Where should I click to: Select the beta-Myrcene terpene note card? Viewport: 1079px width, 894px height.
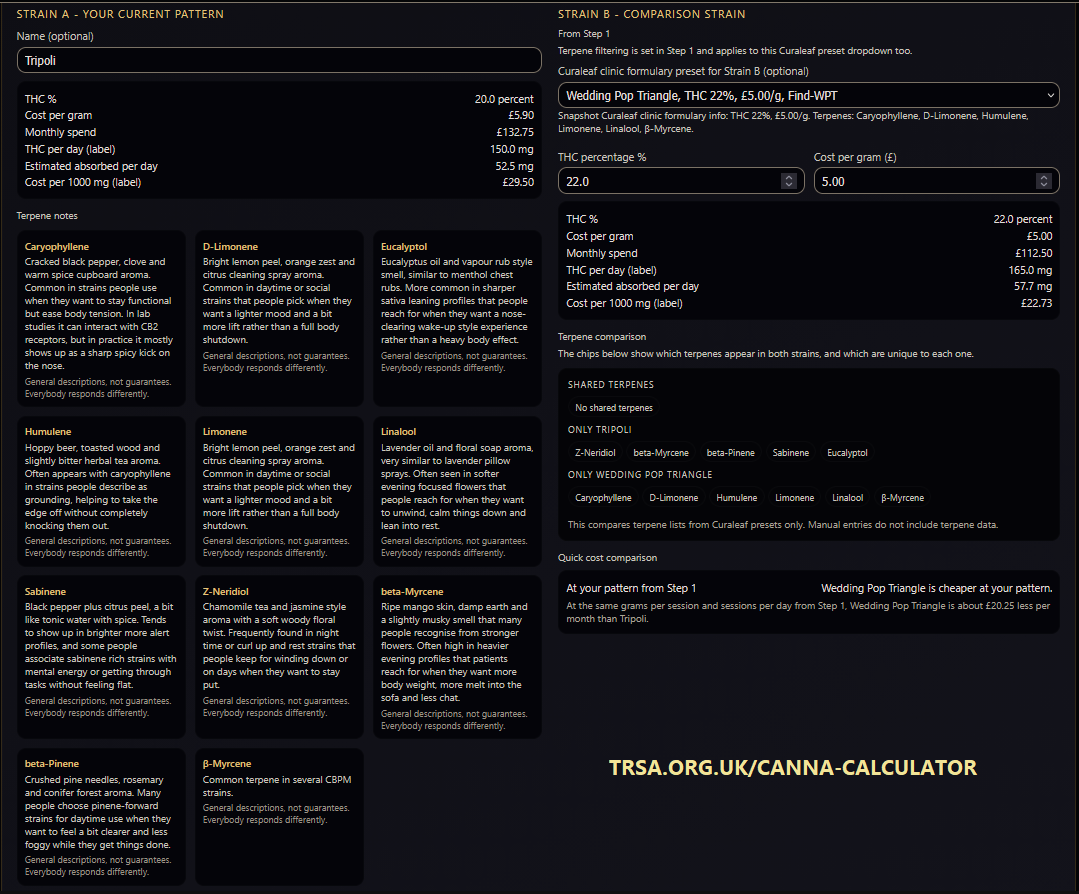(x=457, y=657)
